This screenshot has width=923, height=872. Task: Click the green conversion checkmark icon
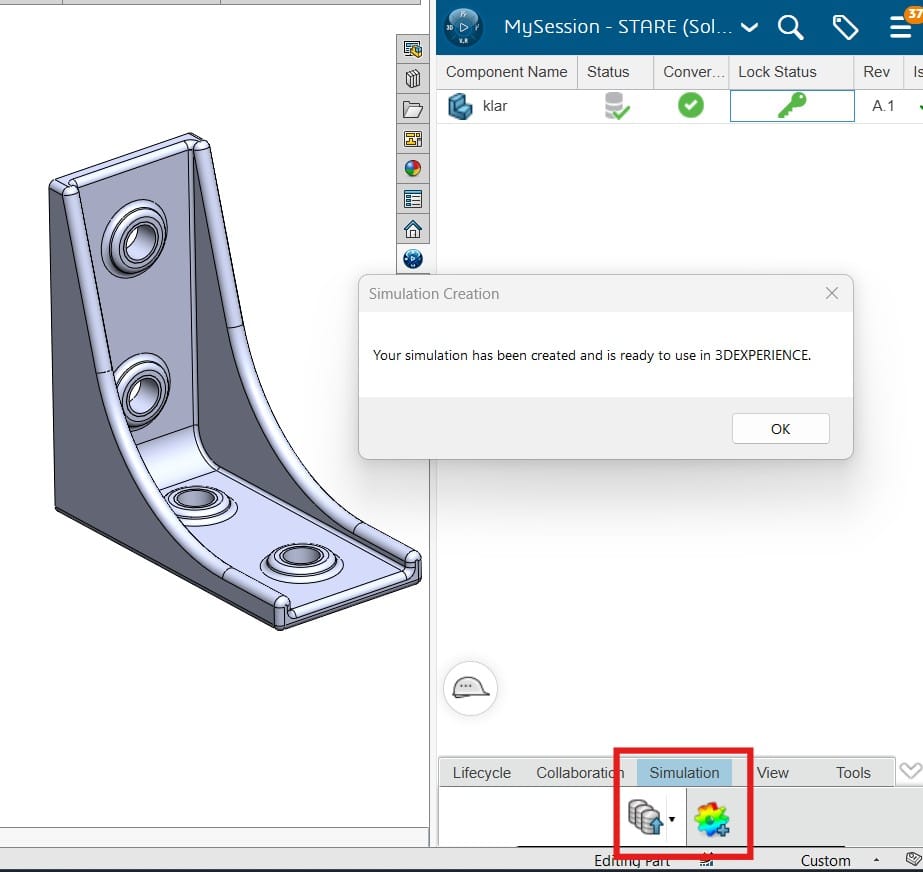pyautogui.click(x=690, y=105)
